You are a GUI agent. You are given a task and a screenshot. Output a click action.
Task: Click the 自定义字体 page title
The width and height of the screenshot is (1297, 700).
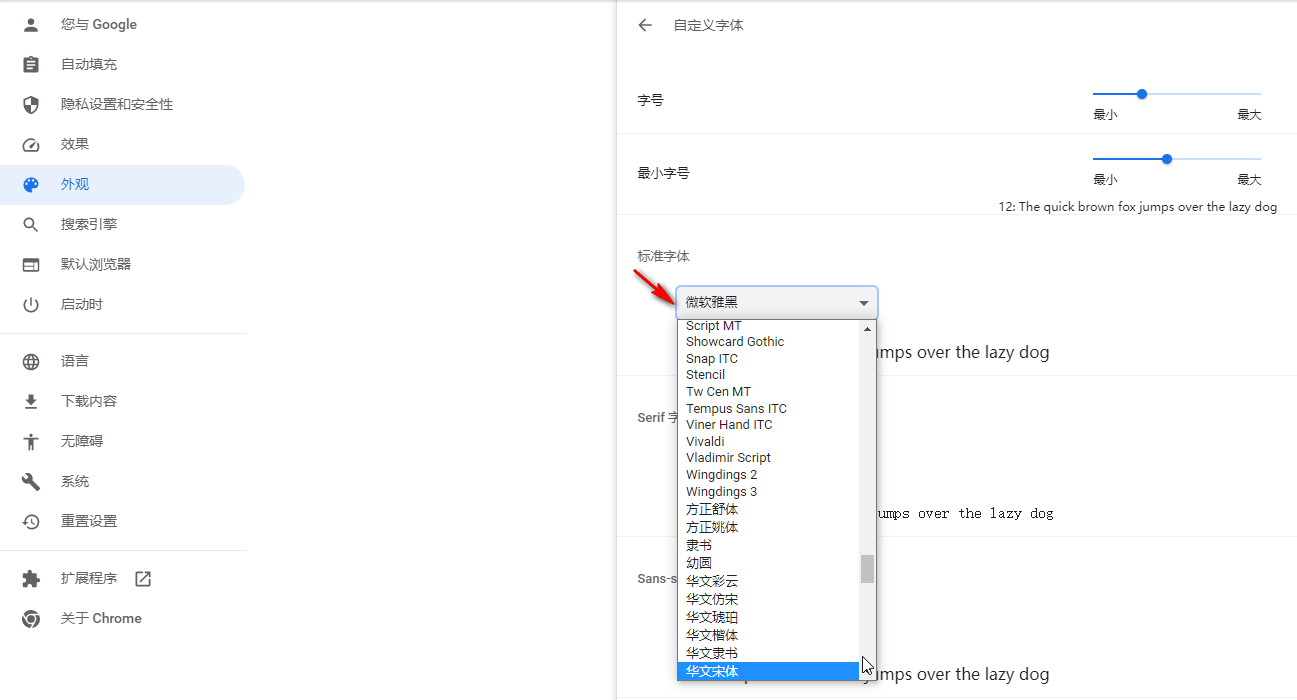pos(709,25)
